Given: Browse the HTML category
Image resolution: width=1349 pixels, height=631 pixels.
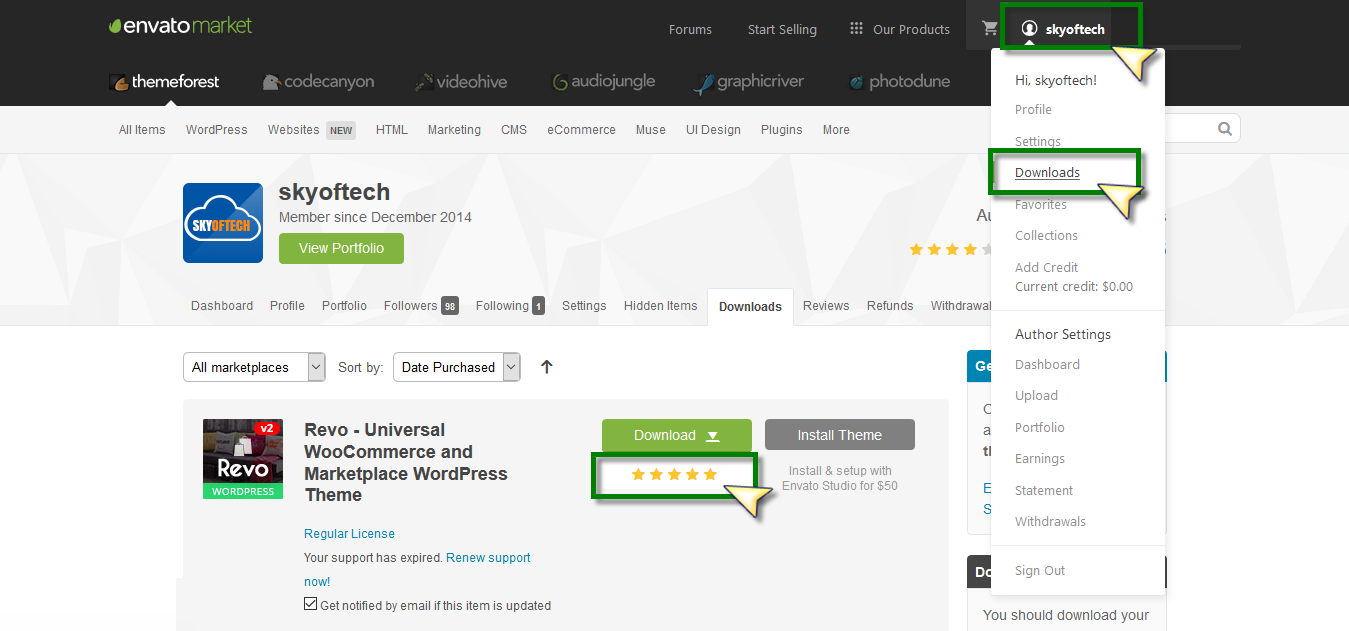Looking at the screenshot, I should 392,130.
